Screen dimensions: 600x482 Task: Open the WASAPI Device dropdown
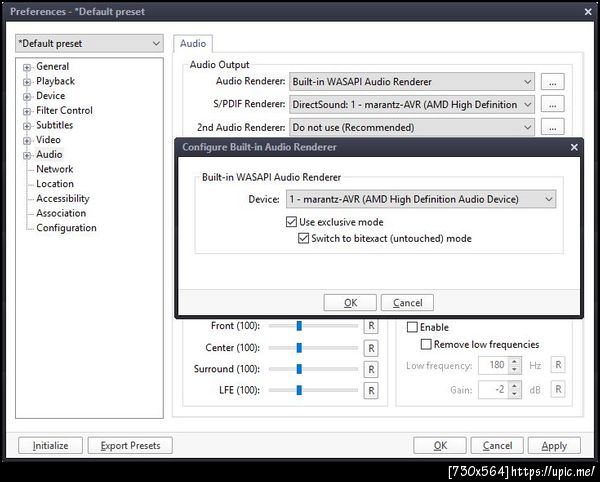coord(421,199)
